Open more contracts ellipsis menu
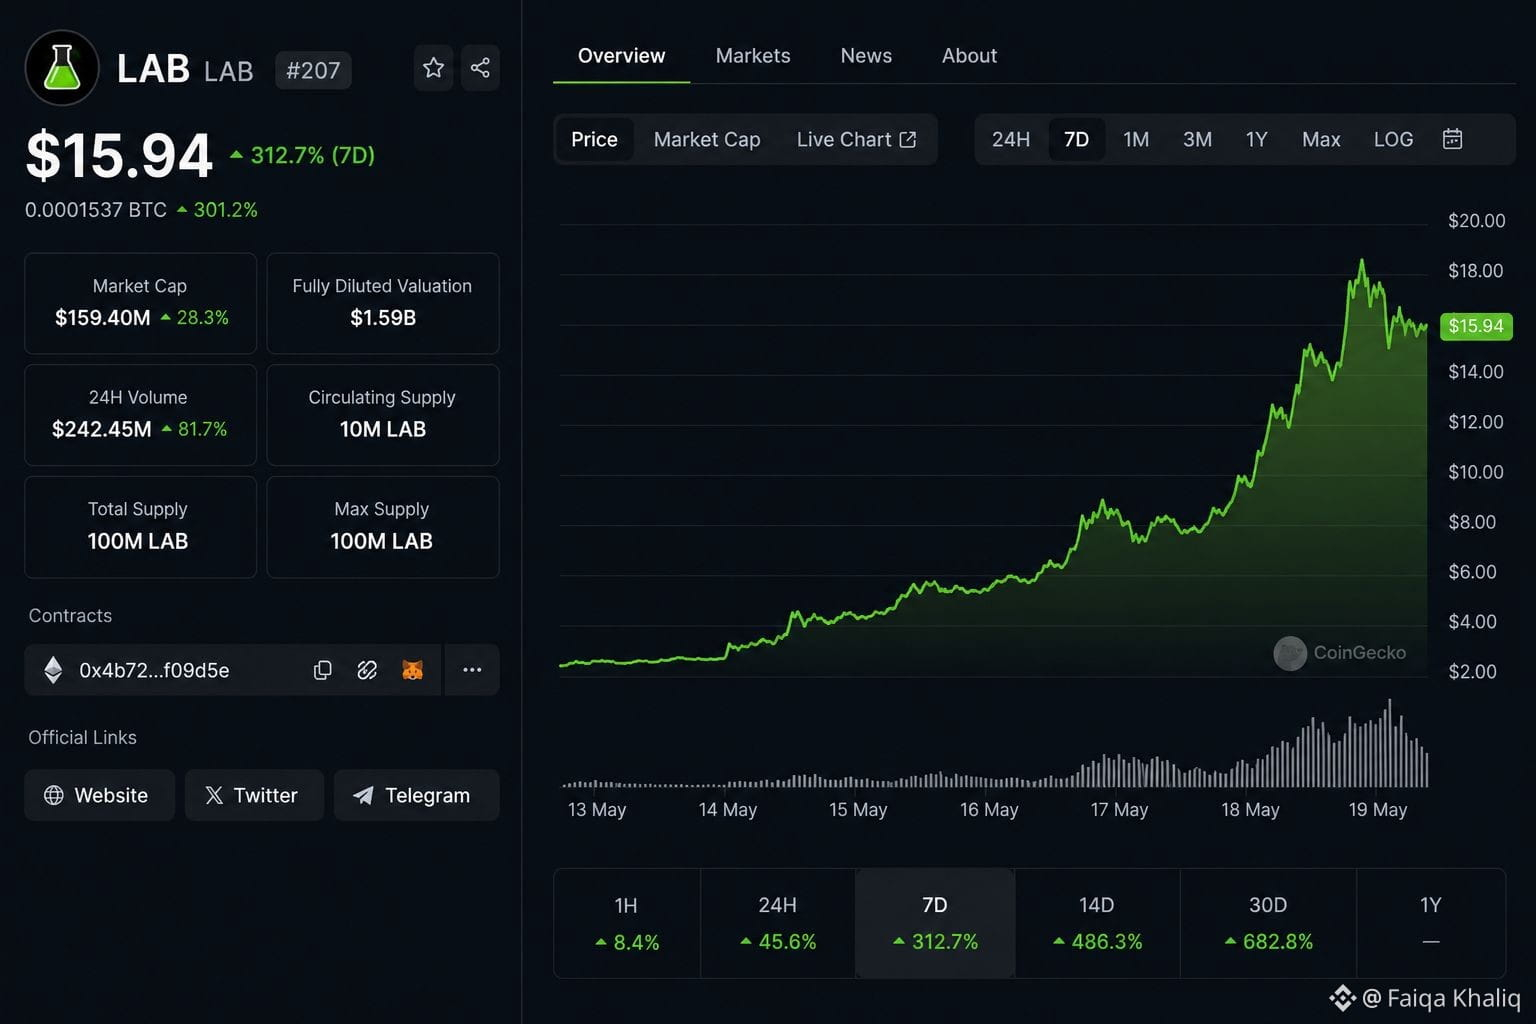 [x=472, y=670]
